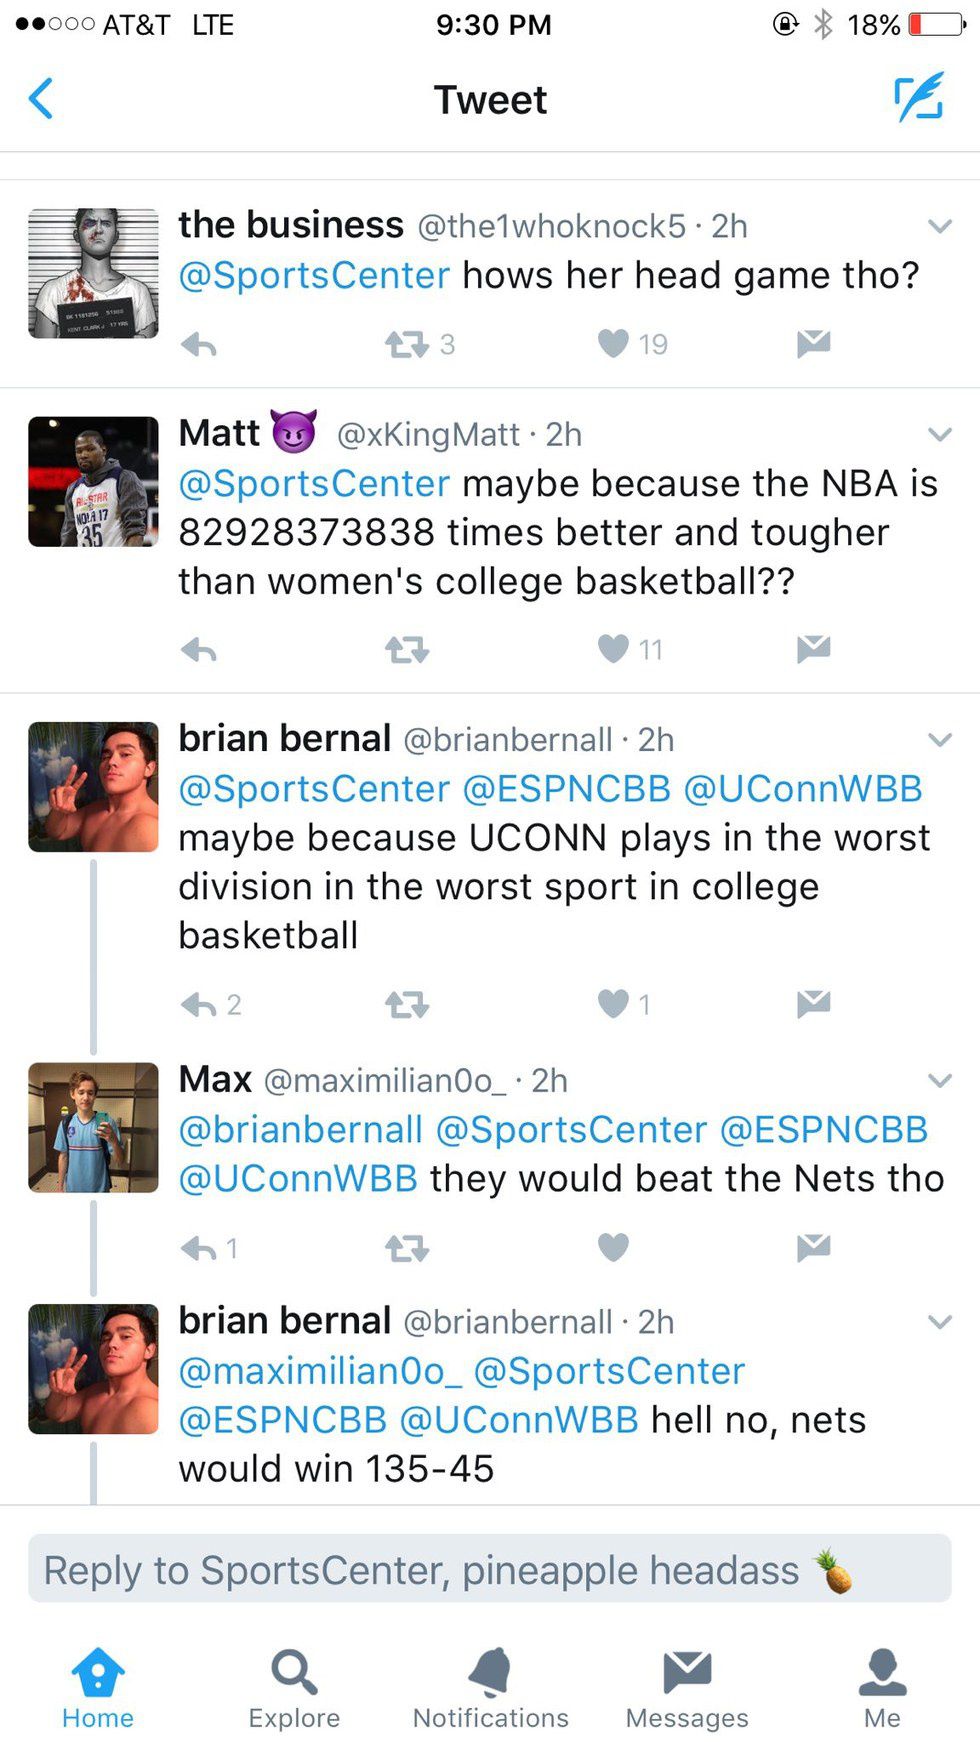This screenshot has width=980, height=1742.
Task: Like Max's tweet about the Nets
Action: [x=613, y=1247]
